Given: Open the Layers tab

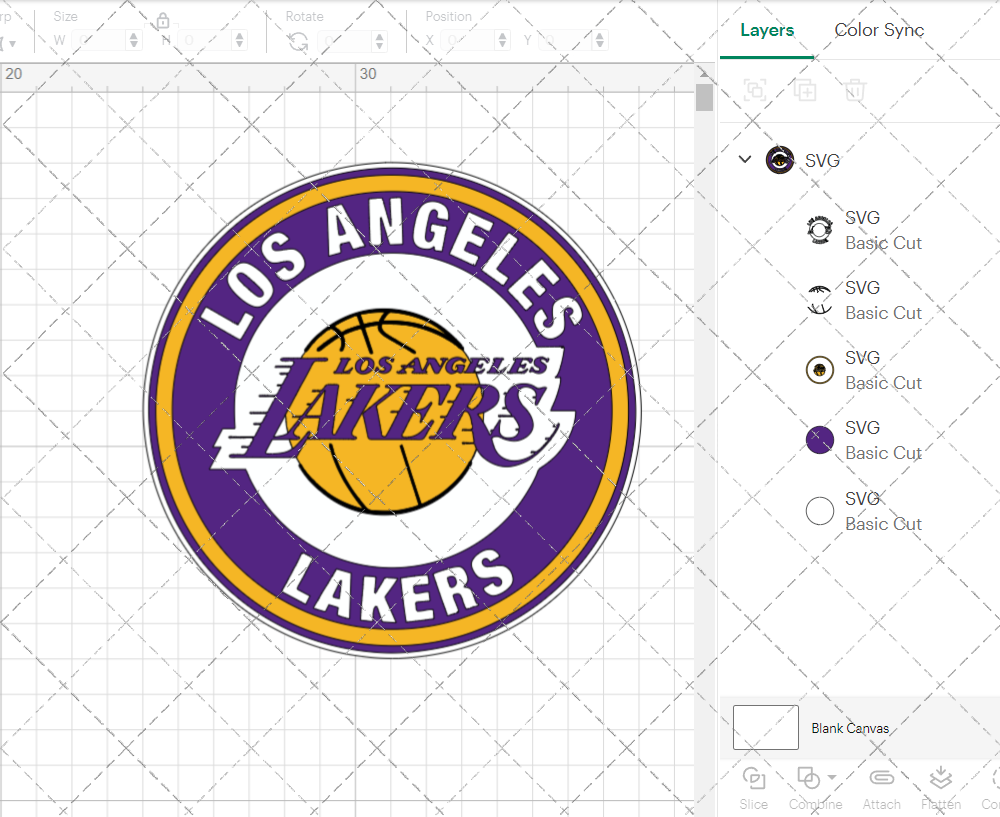Looking at the screenshot, I should 766,30.
